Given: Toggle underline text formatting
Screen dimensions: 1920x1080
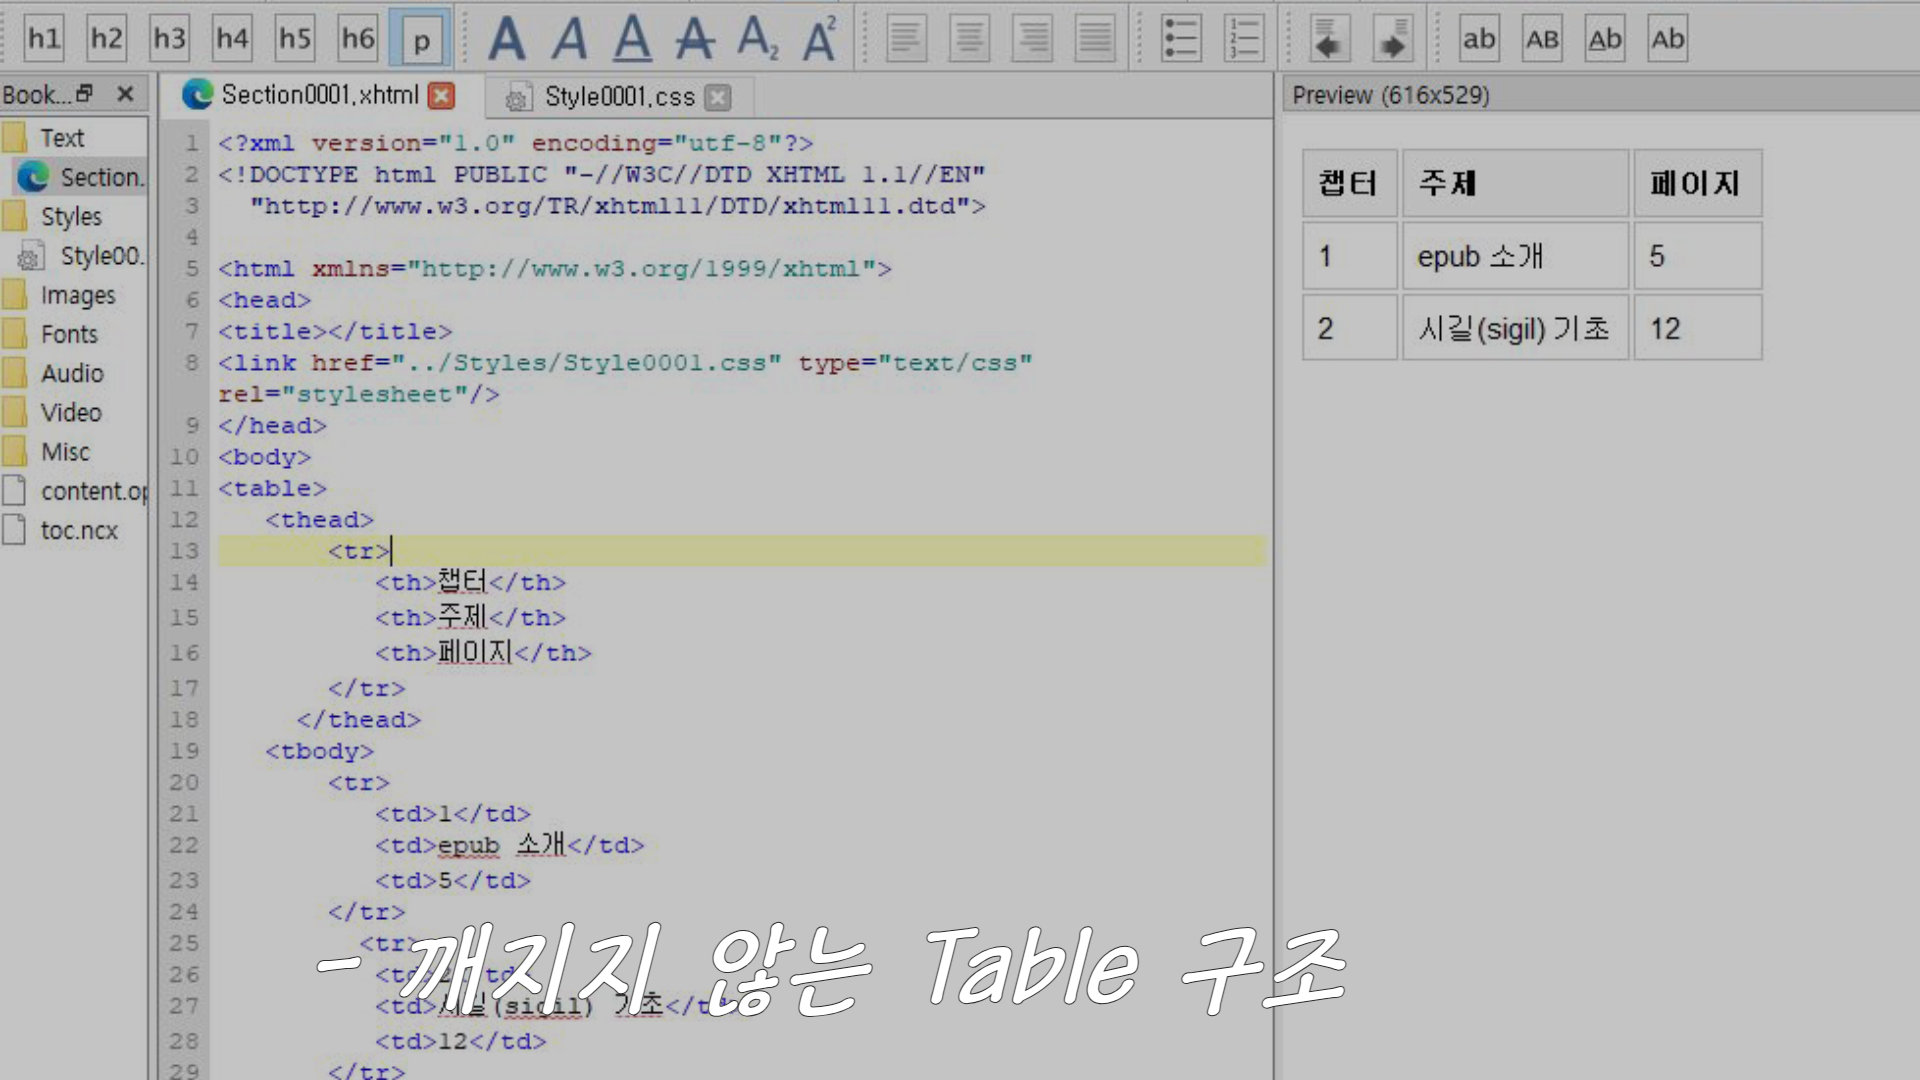Looking at the screenshot, I should (632, 39).
